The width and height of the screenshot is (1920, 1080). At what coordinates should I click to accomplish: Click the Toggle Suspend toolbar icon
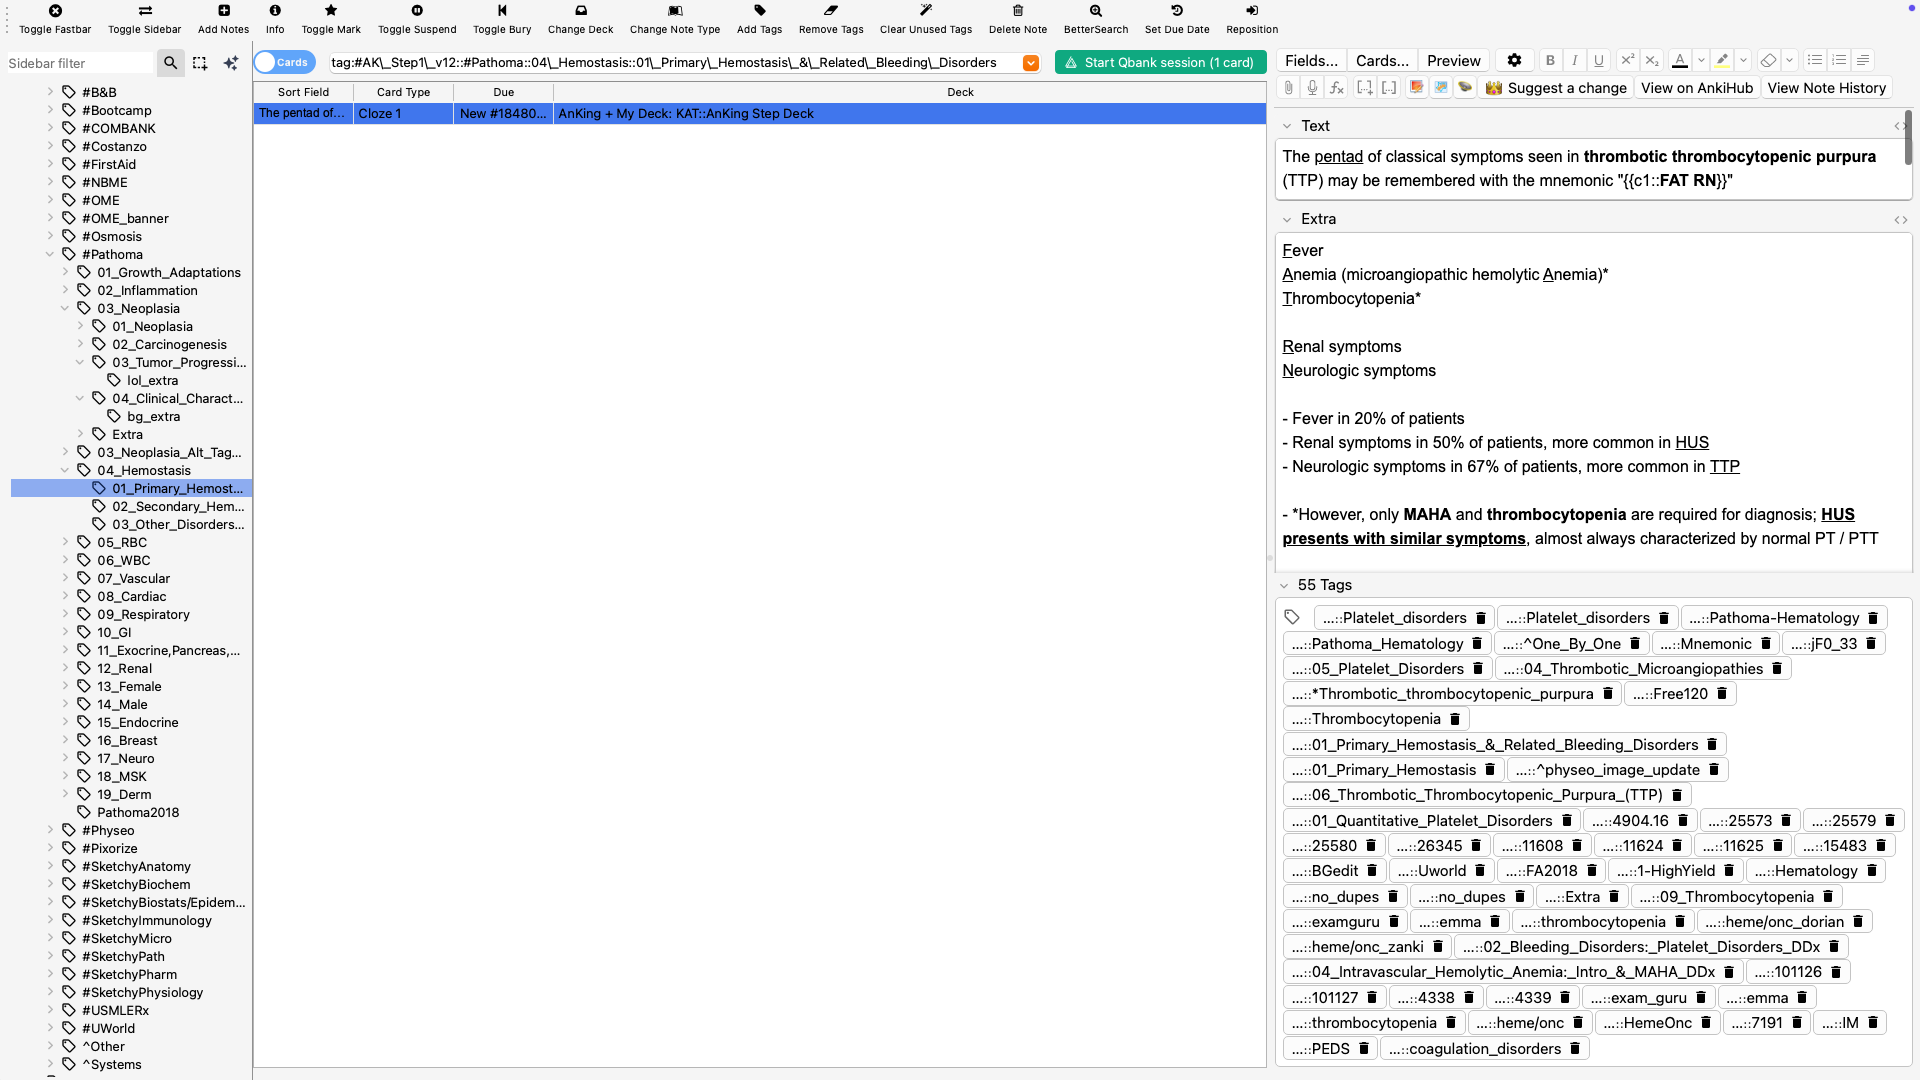click(x=417, y=11)
